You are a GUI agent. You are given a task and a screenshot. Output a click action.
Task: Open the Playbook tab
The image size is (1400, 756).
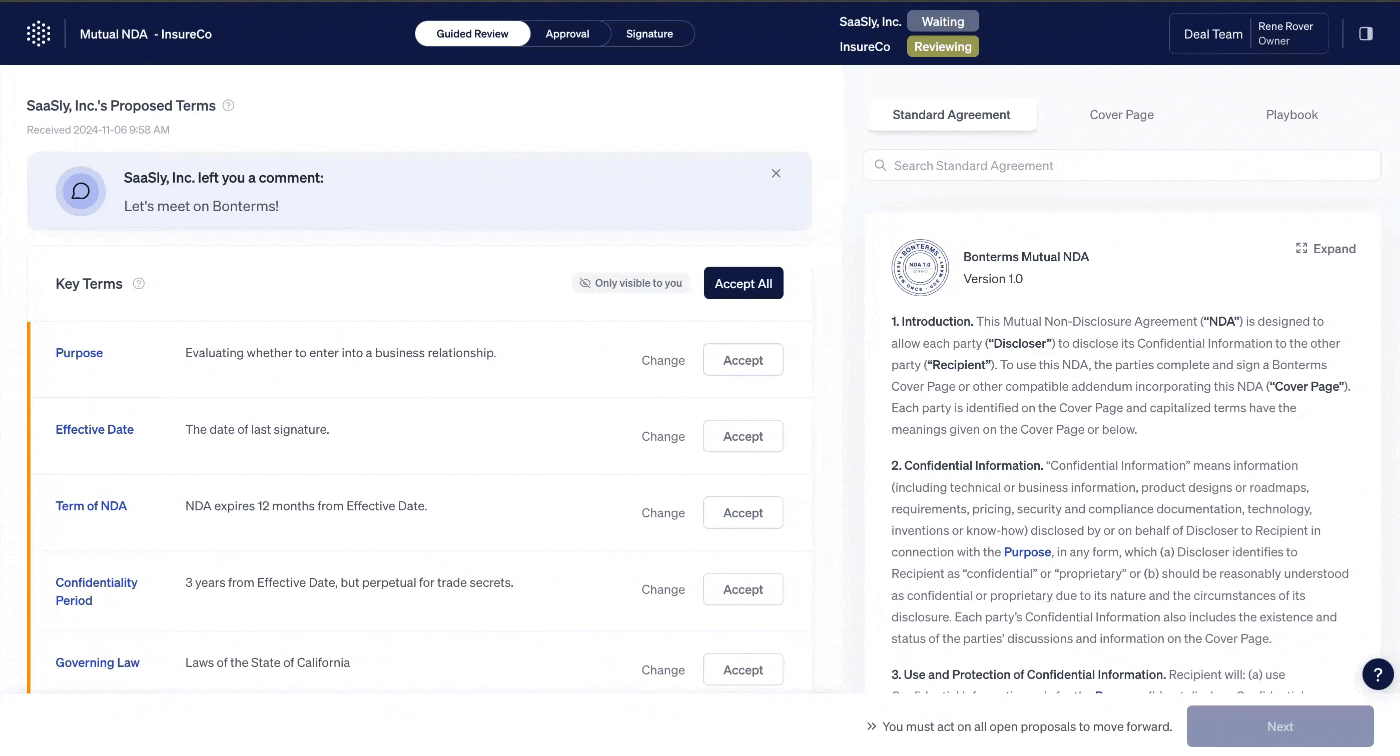(1292, 114)
